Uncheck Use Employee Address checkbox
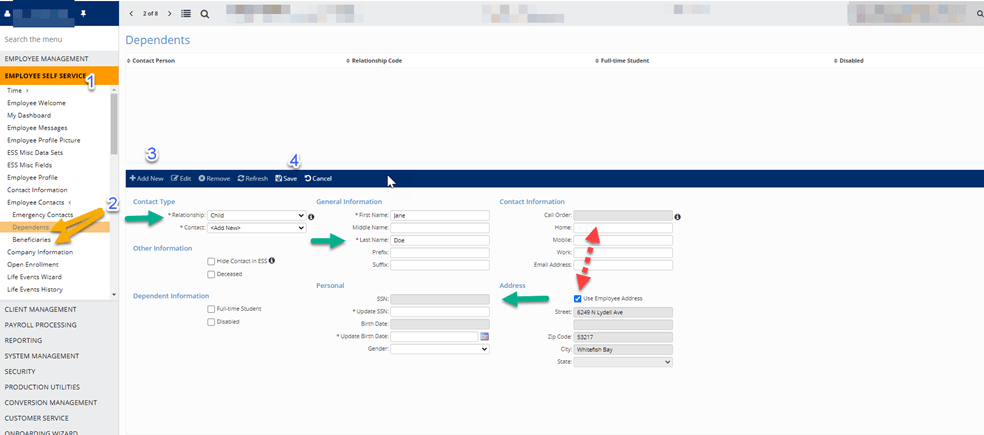 [x=577, y=299]
